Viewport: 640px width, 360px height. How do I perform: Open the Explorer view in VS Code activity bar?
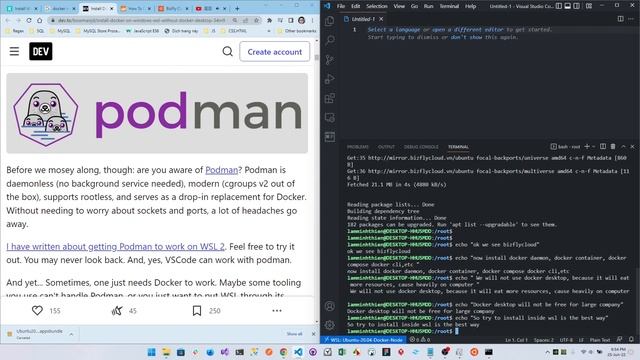[329, 21]
